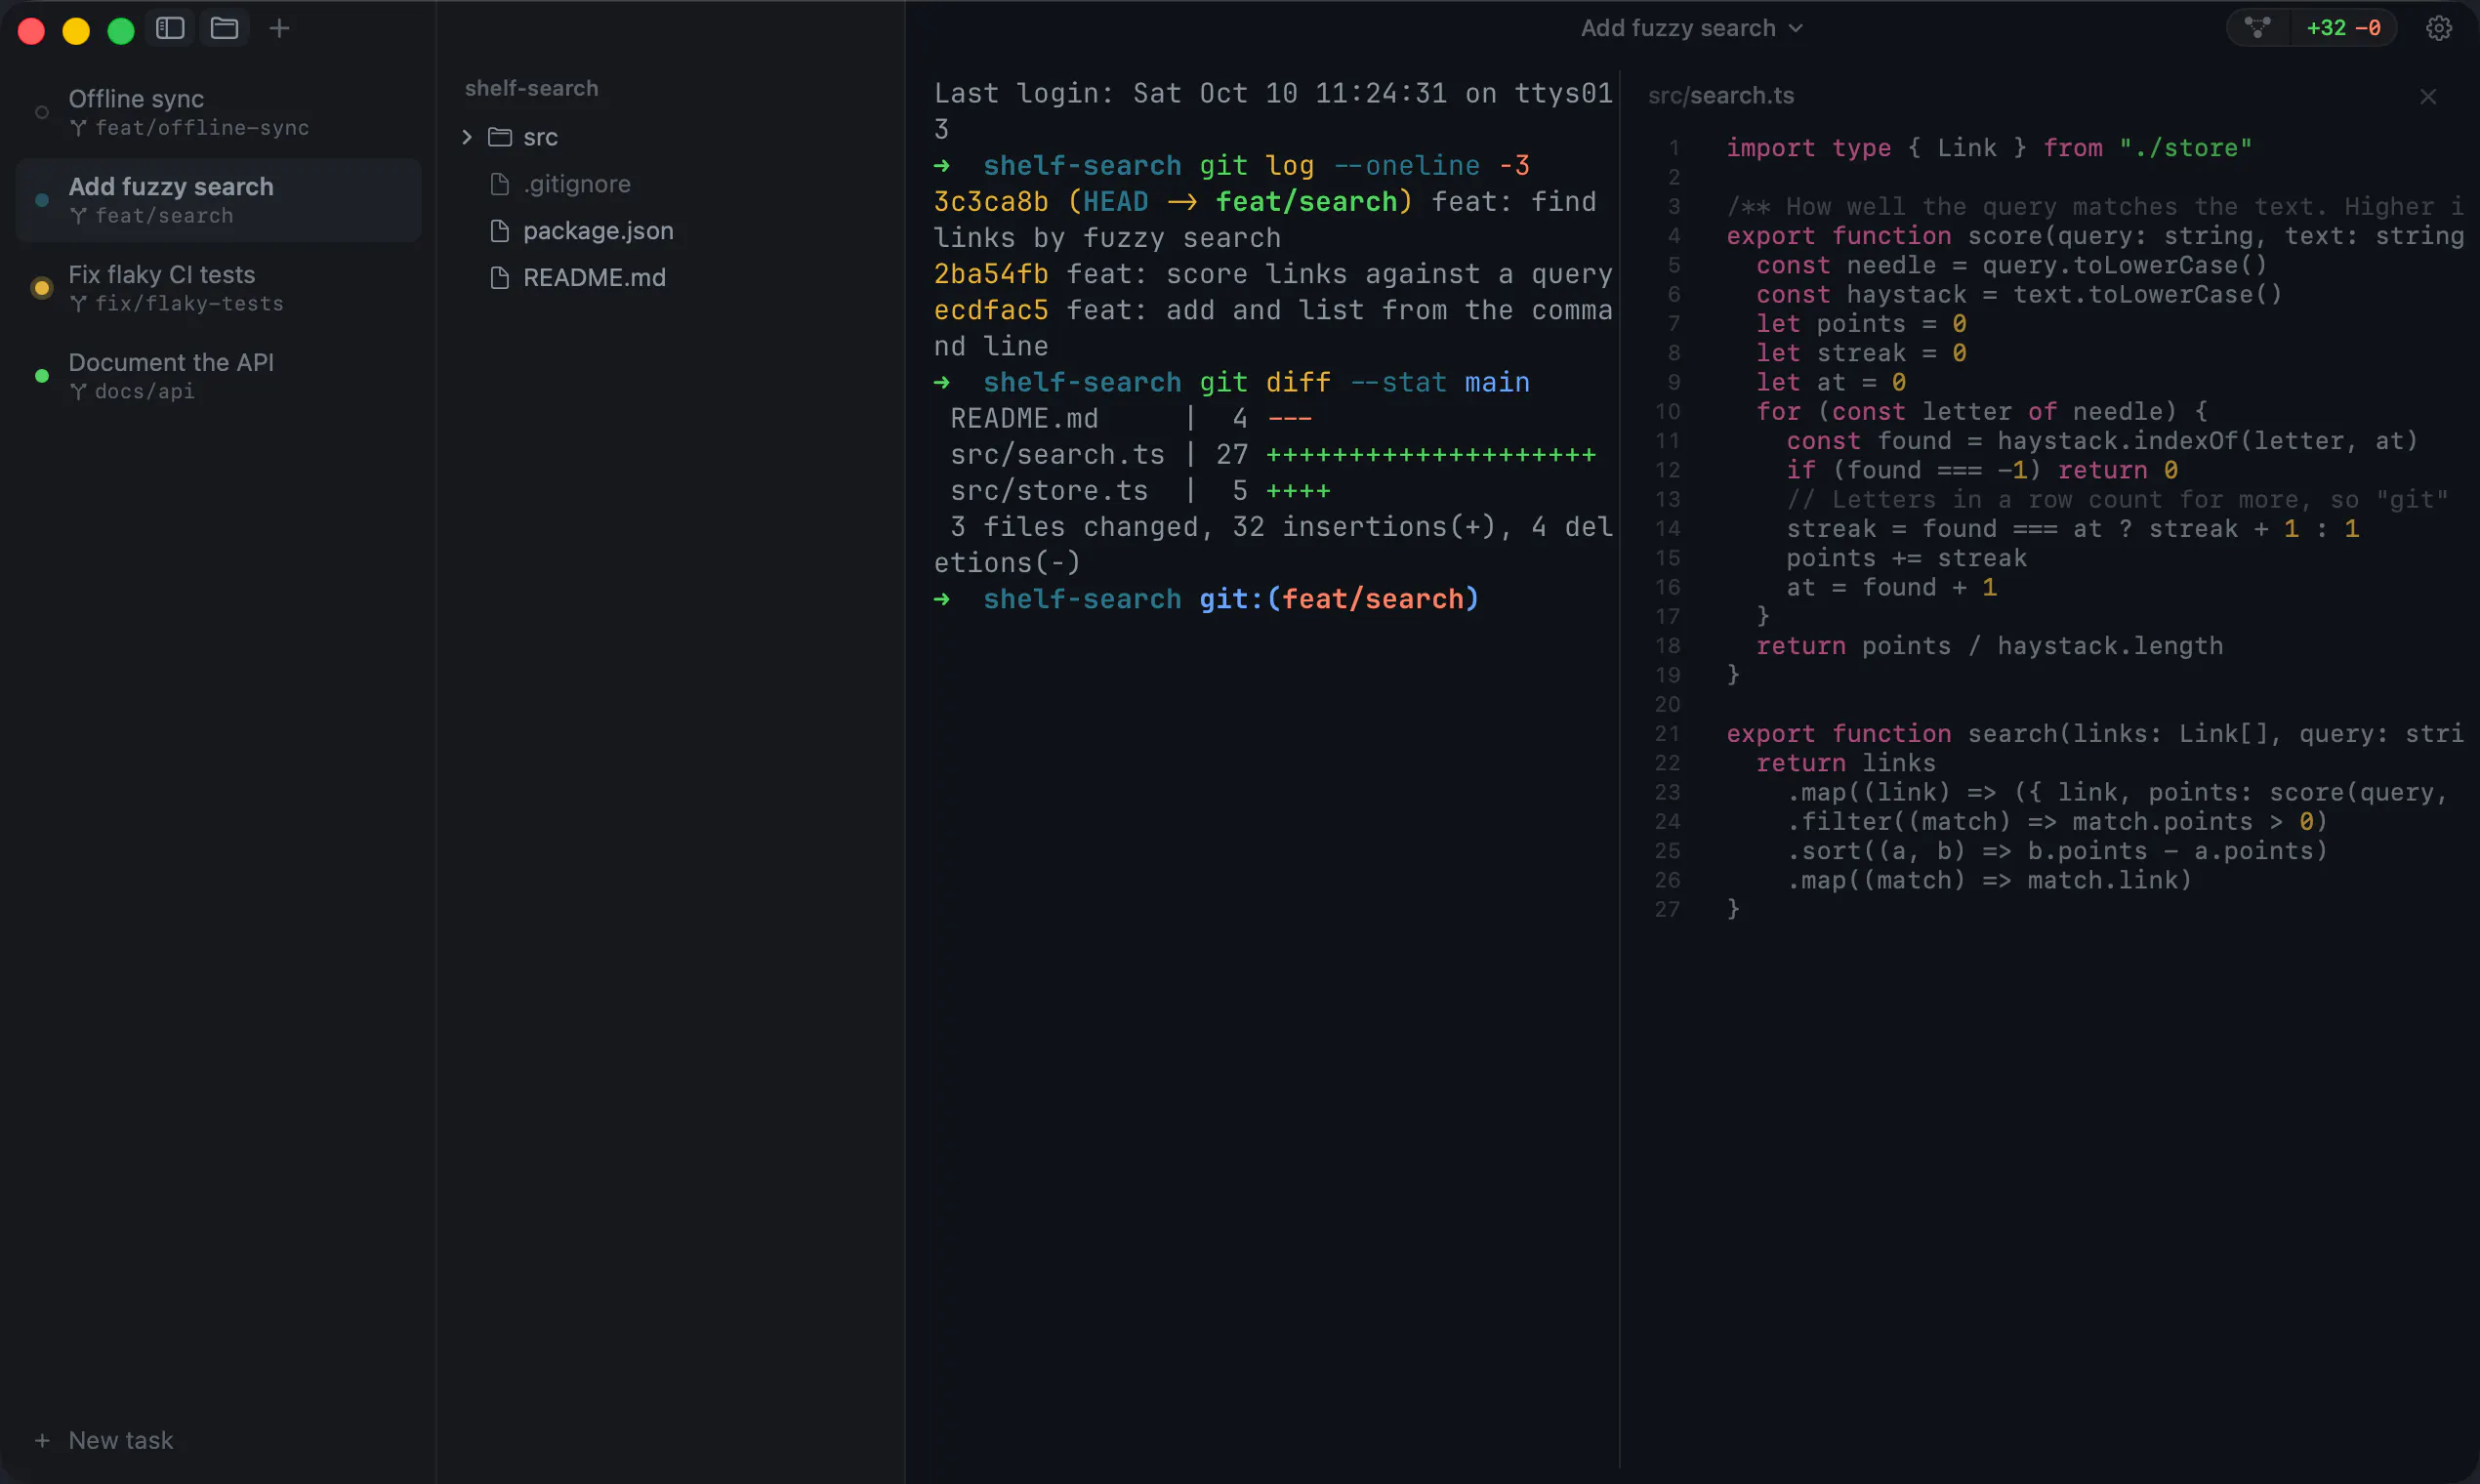
Task: Select the Add fuzzy search task
Action: 218,200
